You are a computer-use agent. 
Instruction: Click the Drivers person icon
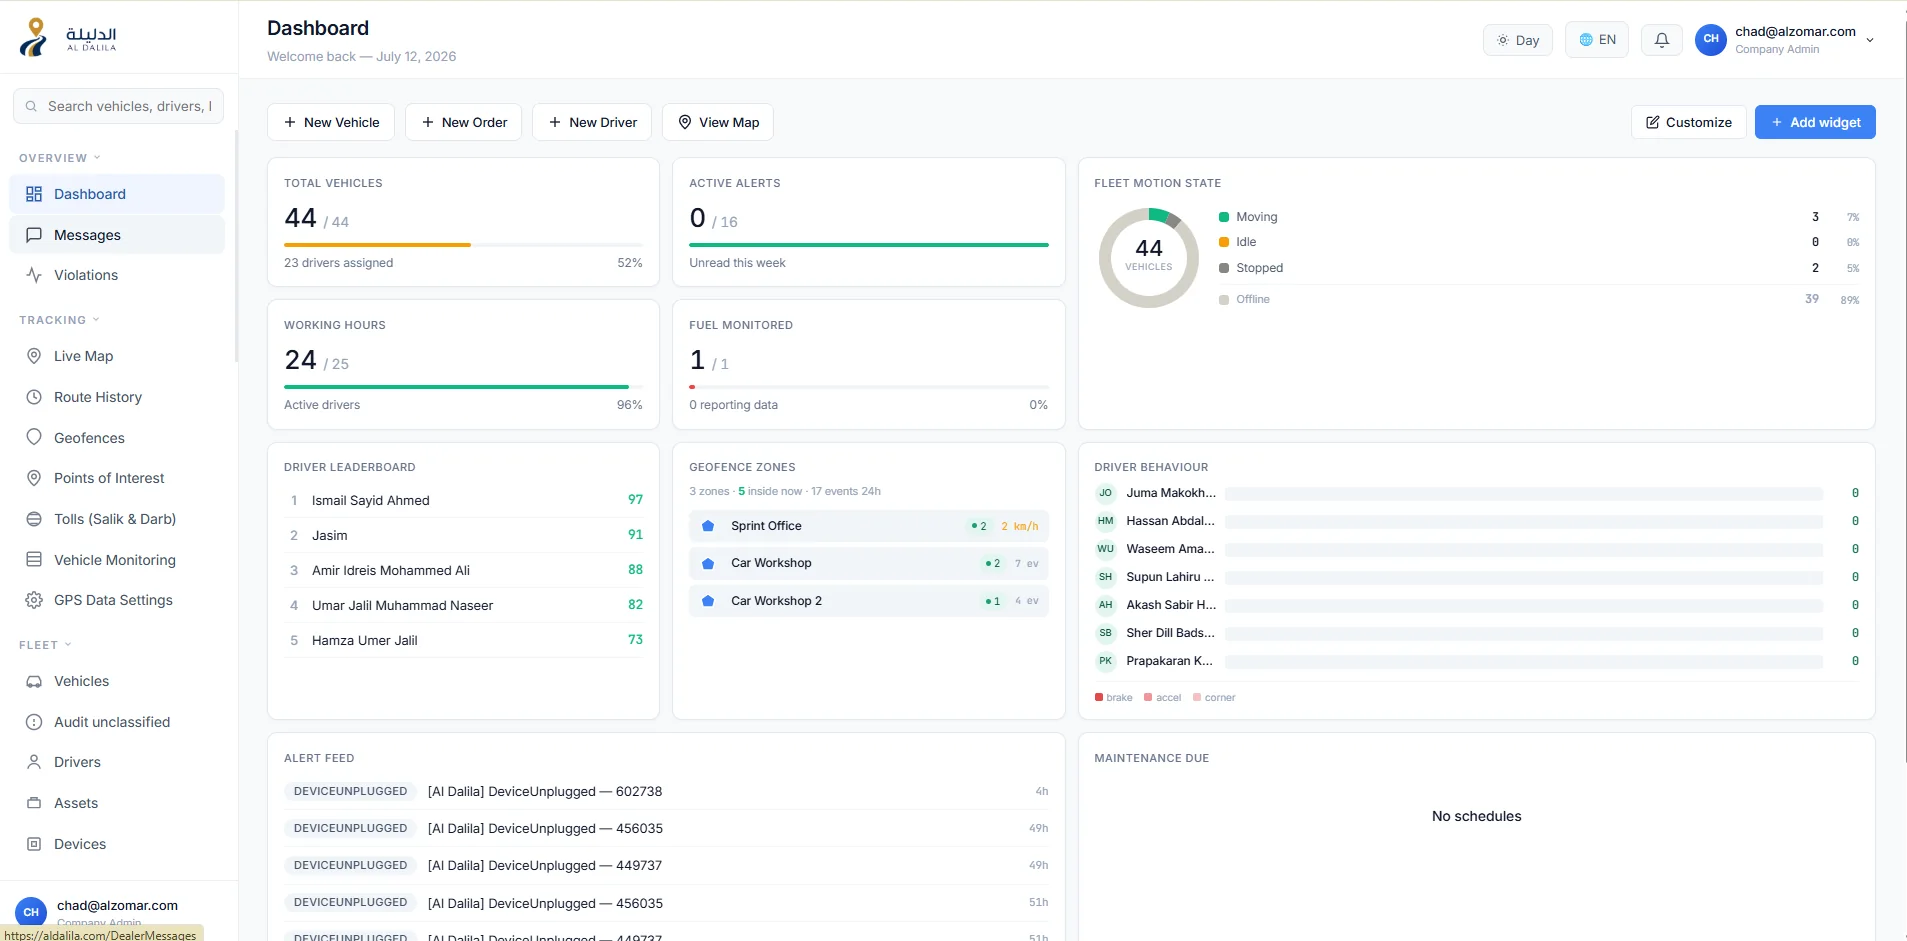tap(34, 762)
